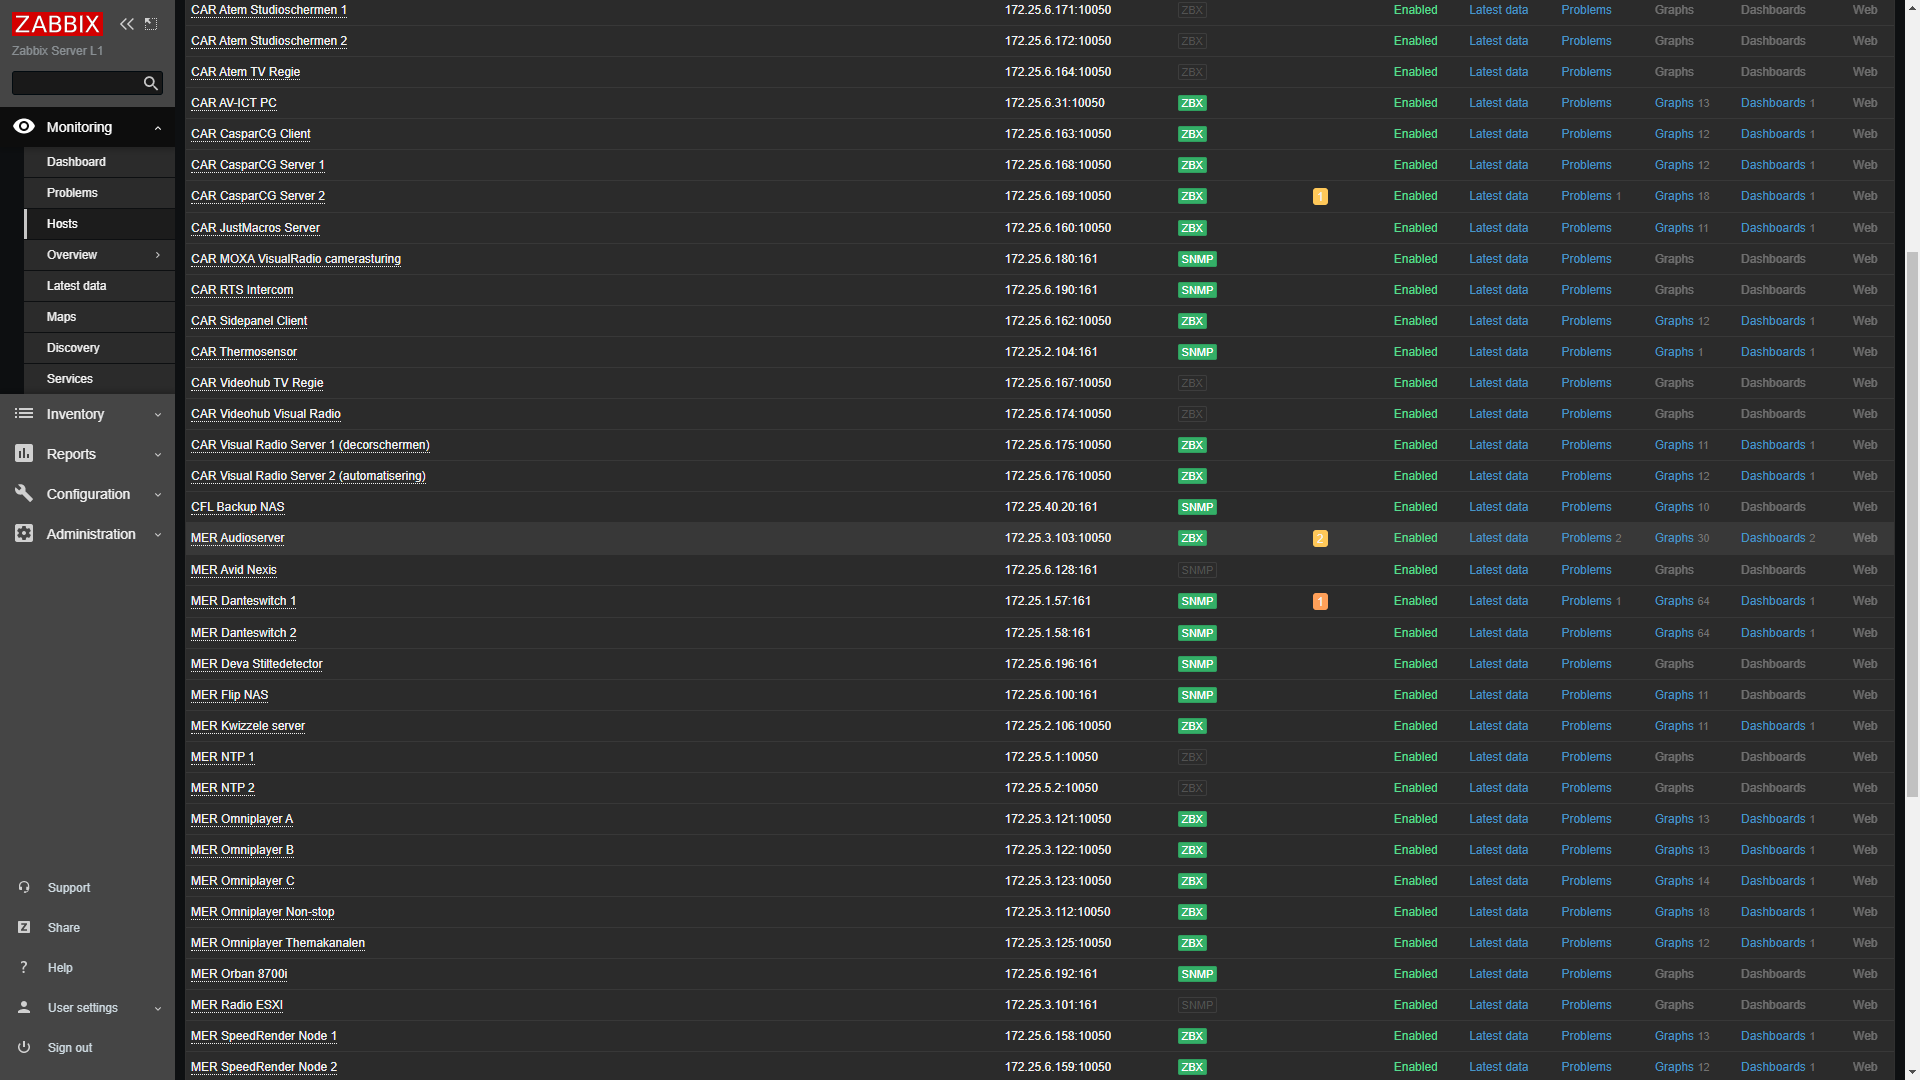The width and height of the screenshot is (1920, 1080).
Task: Click problem count badge on CAR CasparCG Server 2
Action: tap(1320, 197)
